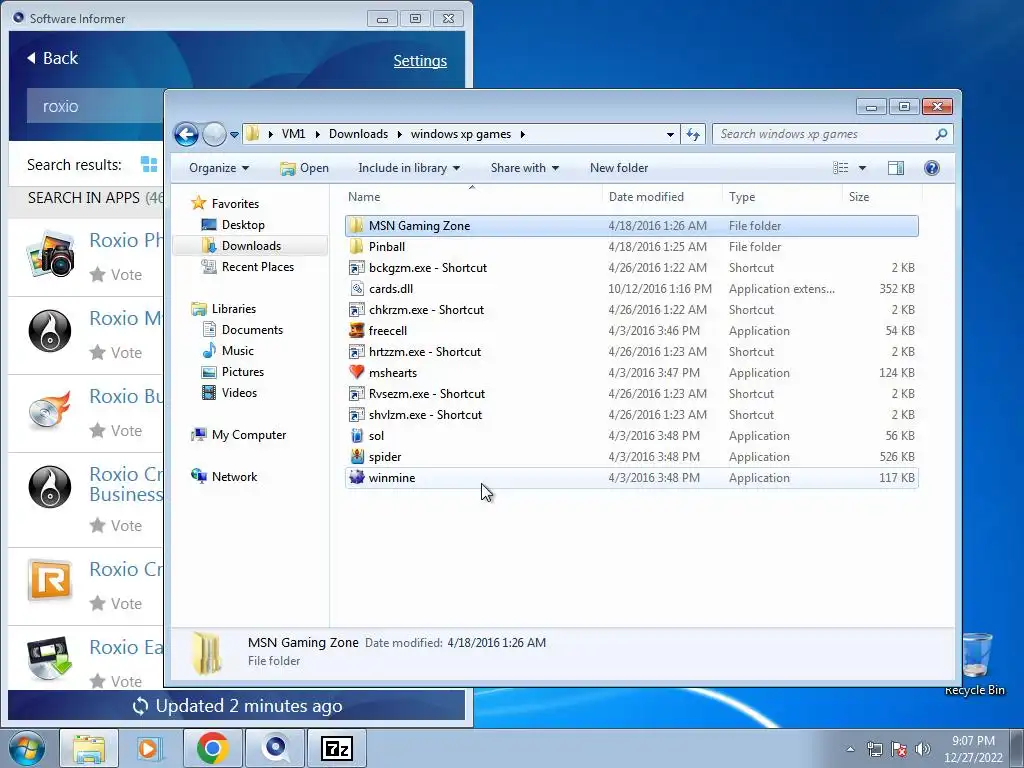
Task: Sort by the Name column header
Action: 364,197
